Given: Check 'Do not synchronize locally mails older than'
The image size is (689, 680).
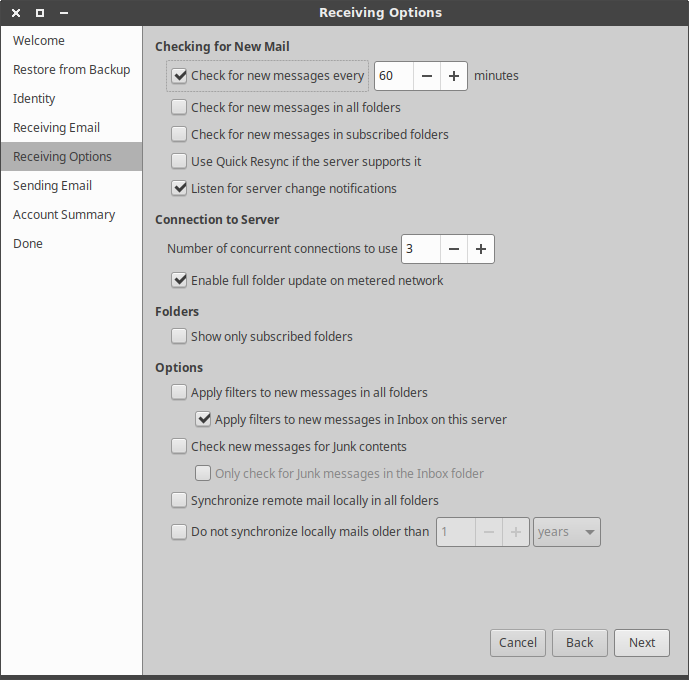Looking at the screenshot, I should (x=180, y=533).
